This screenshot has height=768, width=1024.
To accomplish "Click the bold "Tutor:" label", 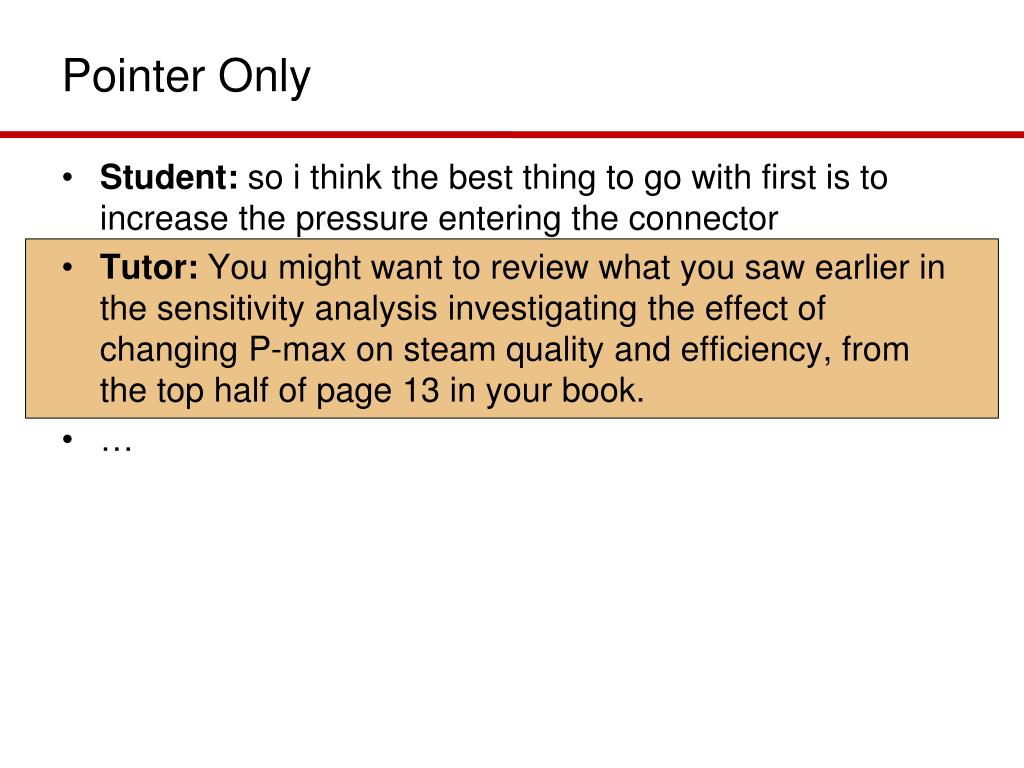I will pyautogui.click(x=149, y=267).
